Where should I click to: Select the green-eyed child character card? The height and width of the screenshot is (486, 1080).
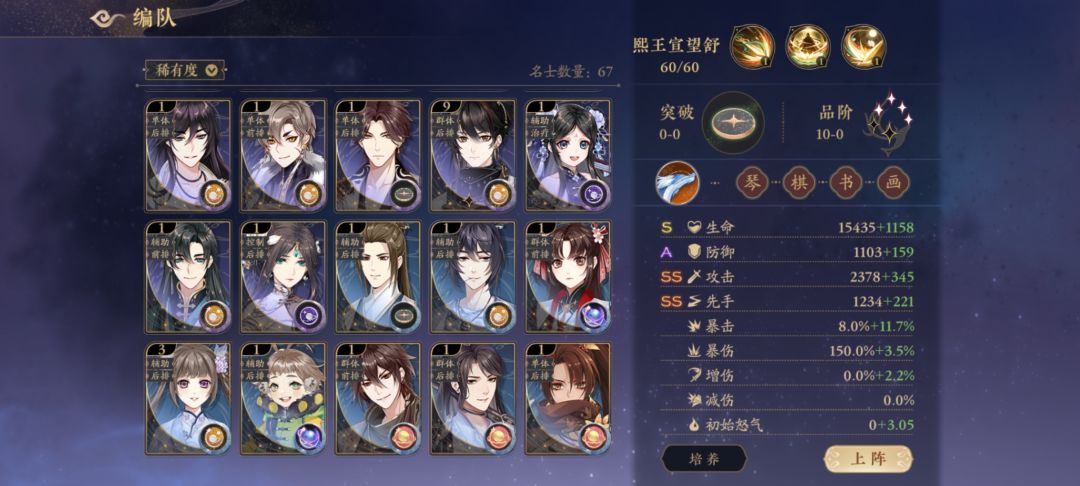pyautogui.click(x=283, y=399)
